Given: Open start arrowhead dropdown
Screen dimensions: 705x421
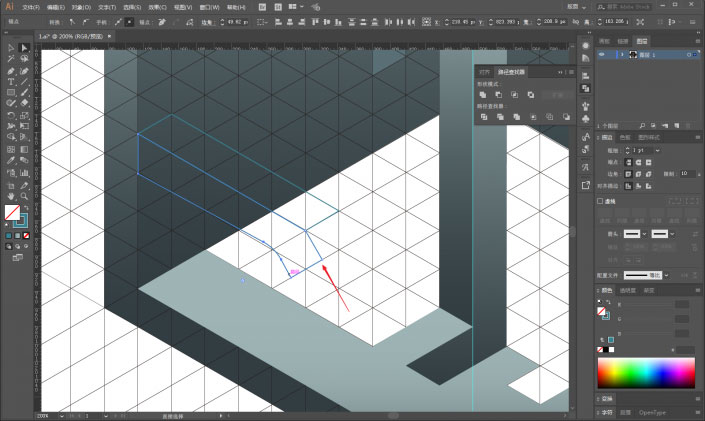Looking at the screenshot, I should (644, 234).
